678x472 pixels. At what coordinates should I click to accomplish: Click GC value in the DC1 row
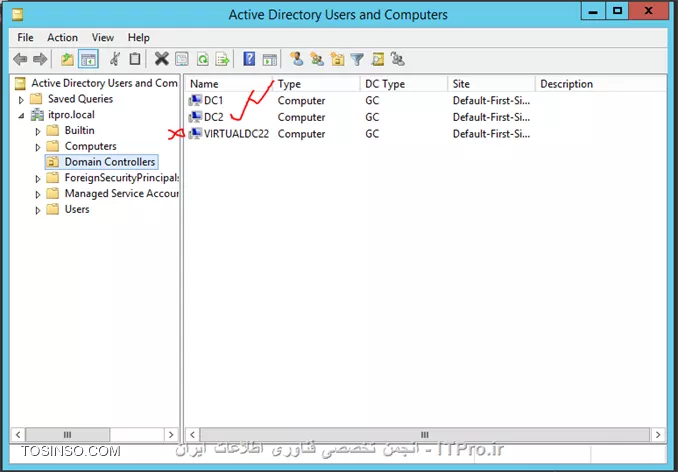pos(372,100)
